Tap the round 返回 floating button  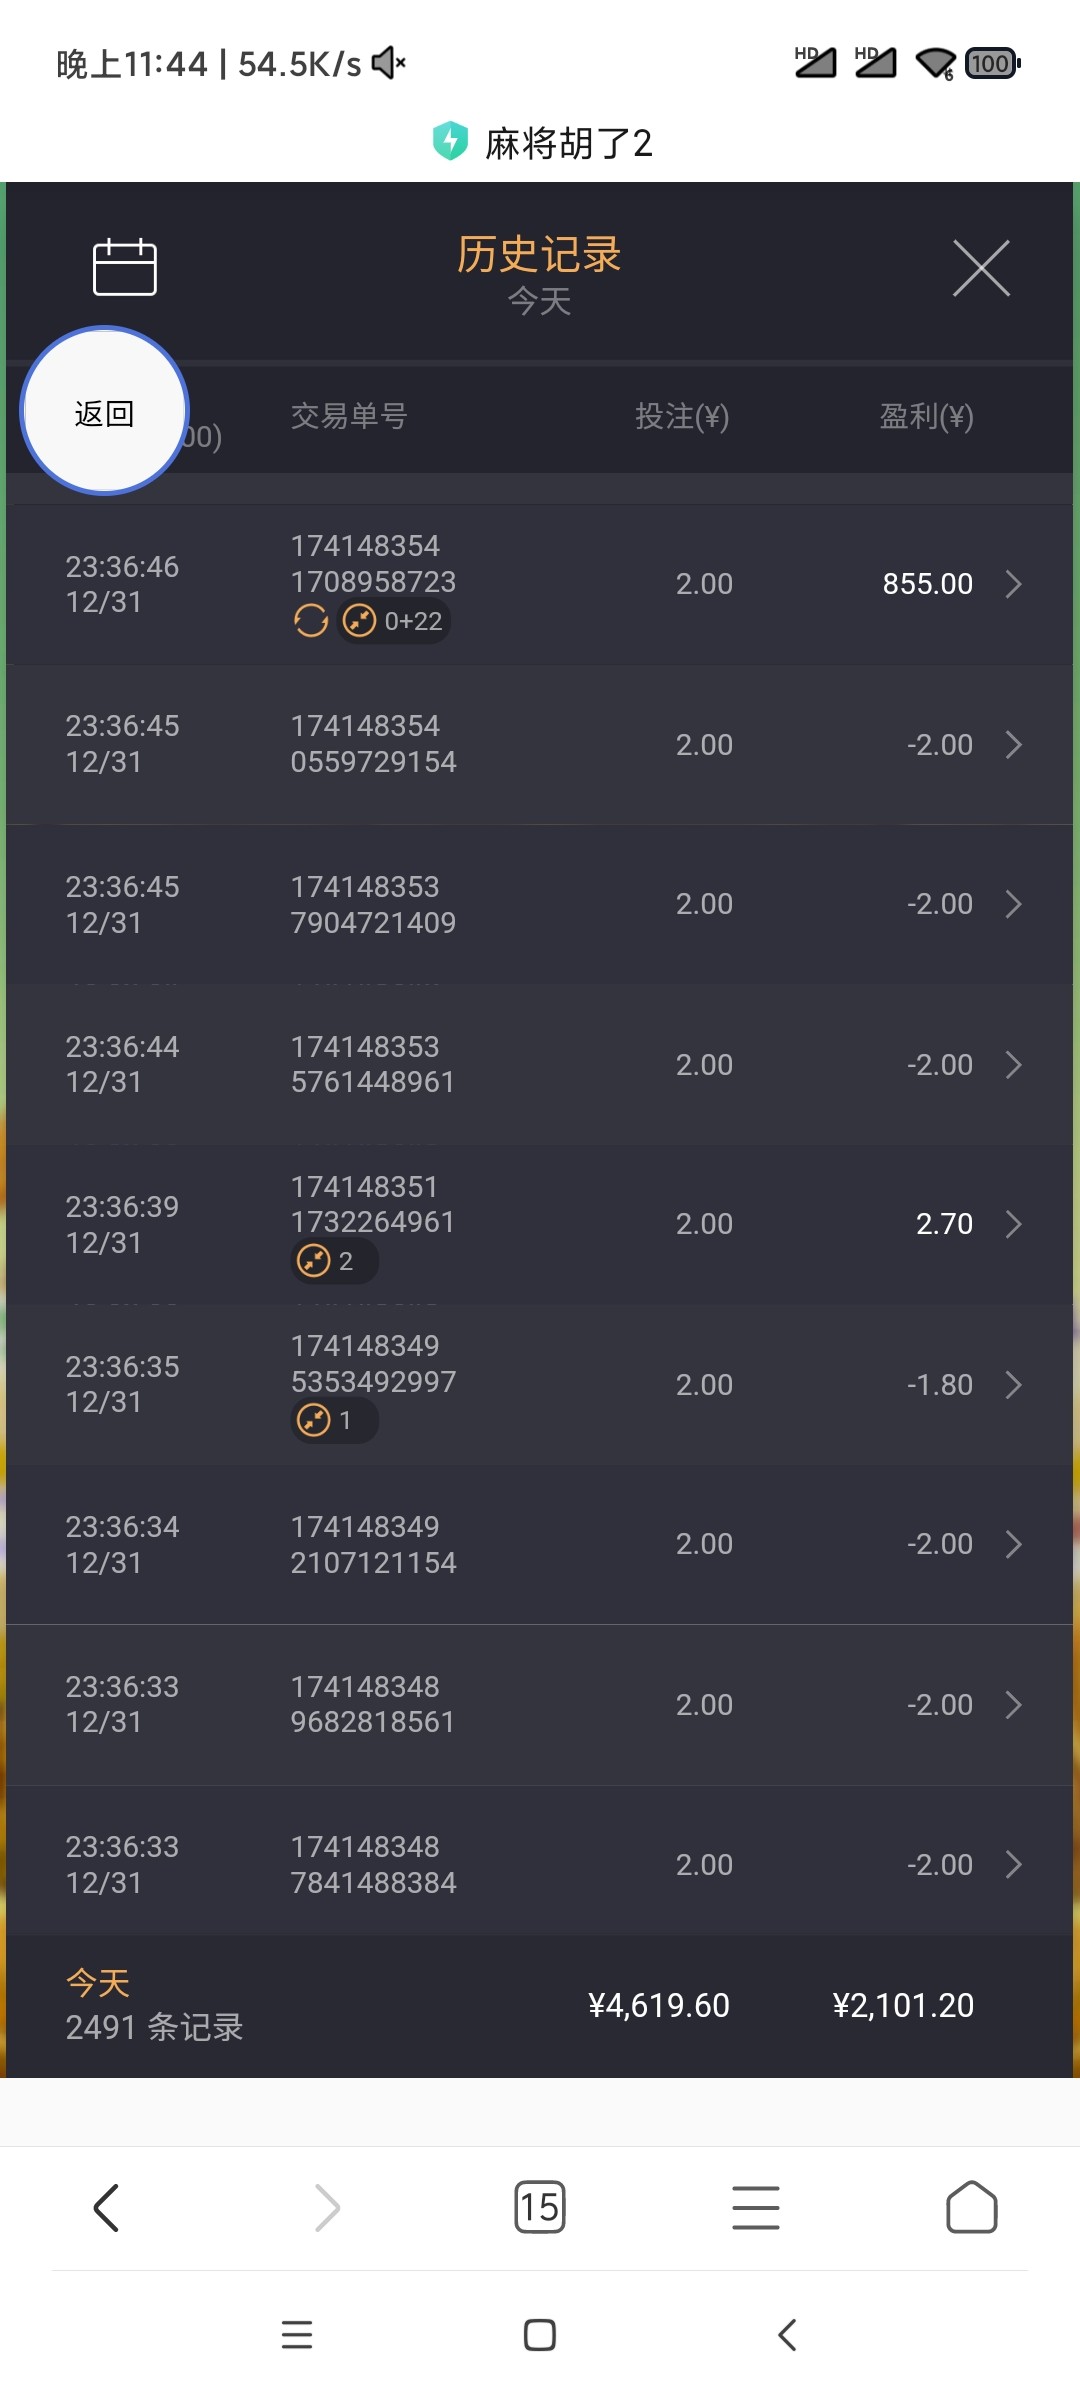click(x=105, y=411)
